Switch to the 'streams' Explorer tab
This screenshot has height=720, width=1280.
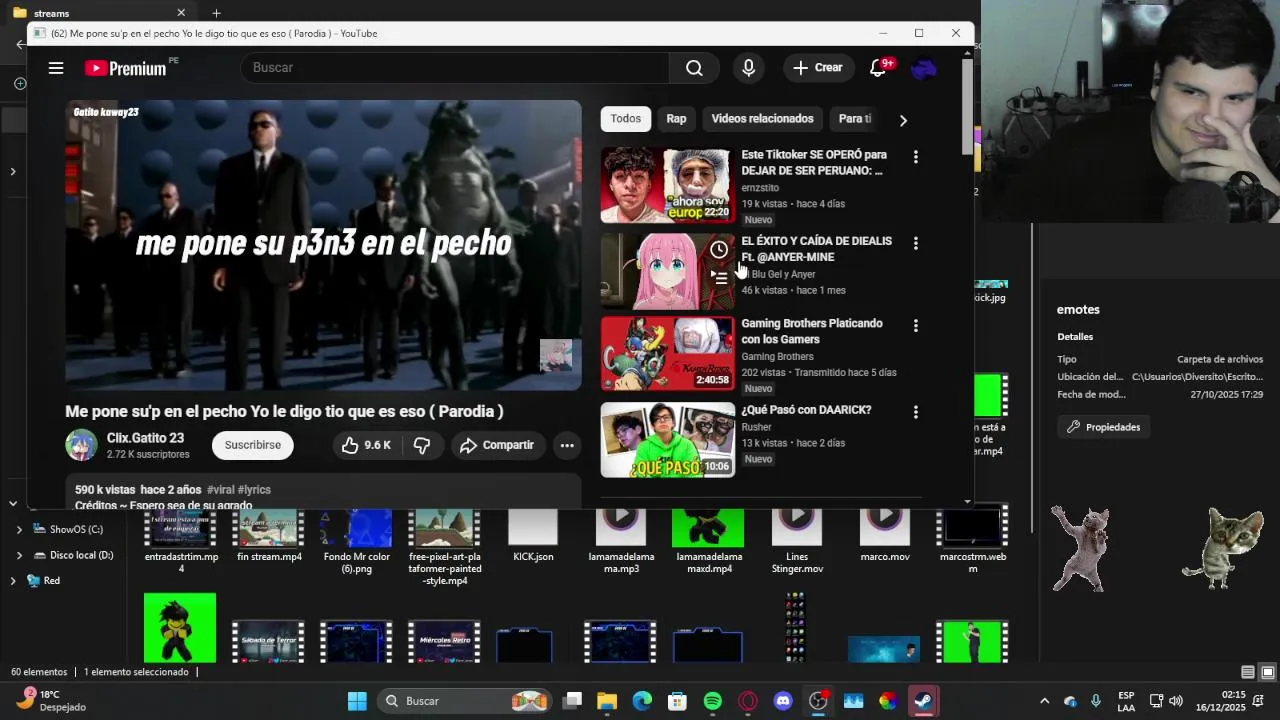(x=100, y=13)
